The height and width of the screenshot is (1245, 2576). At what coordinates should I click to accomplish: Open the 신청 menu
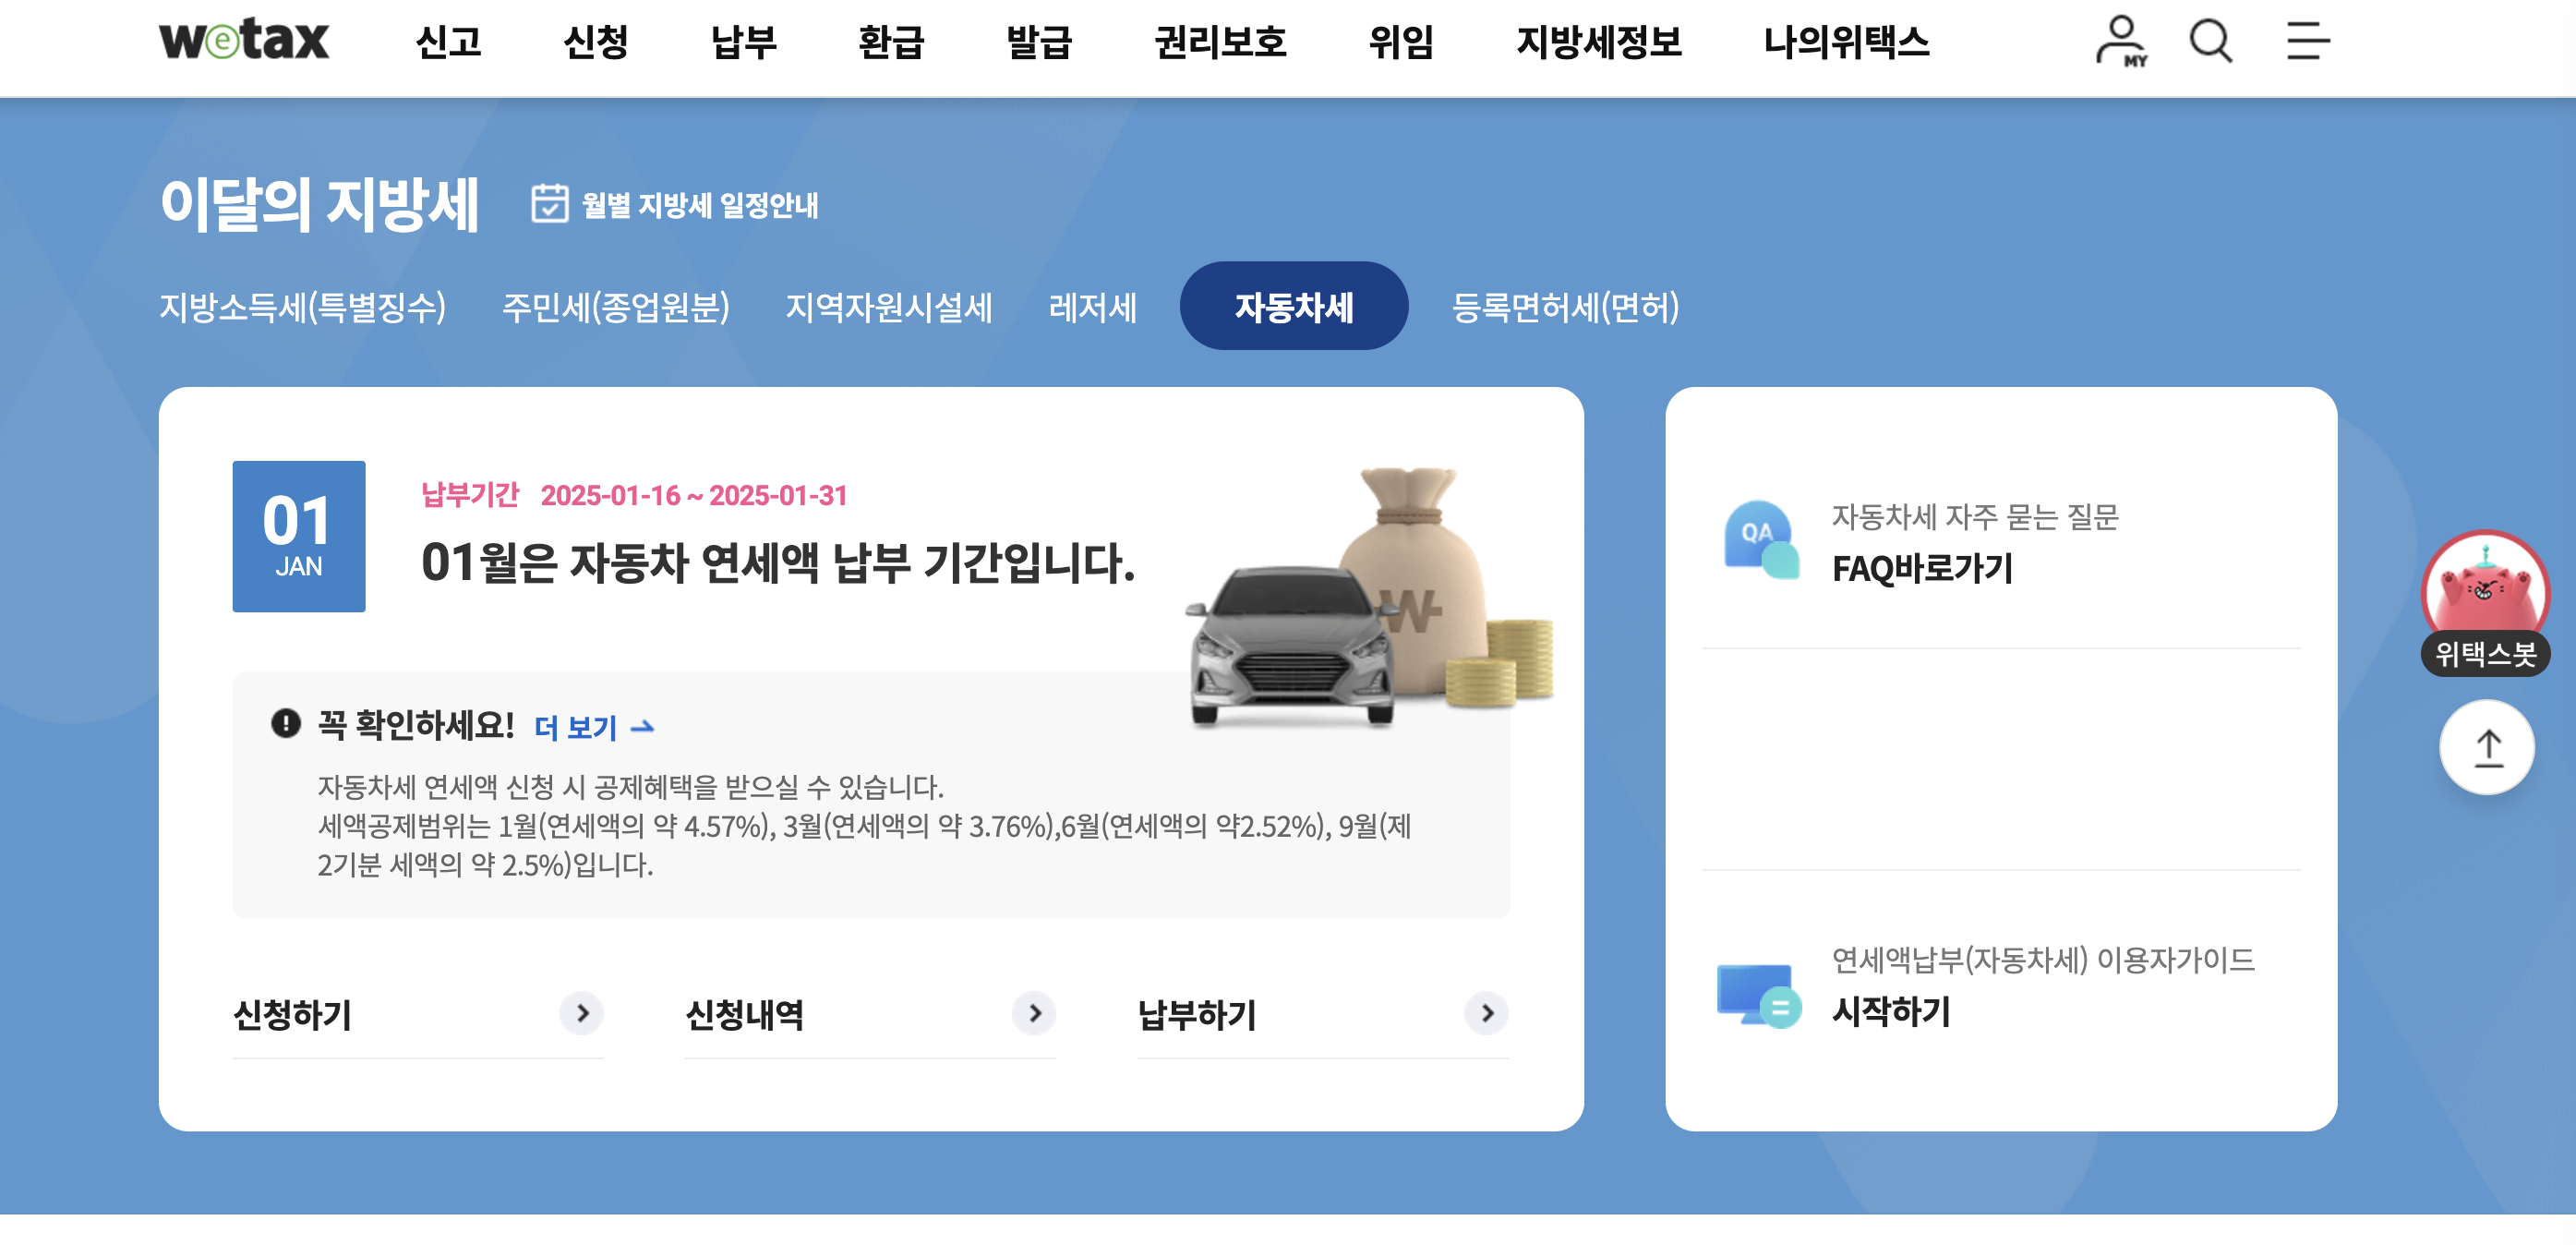(x=596, y=42)
